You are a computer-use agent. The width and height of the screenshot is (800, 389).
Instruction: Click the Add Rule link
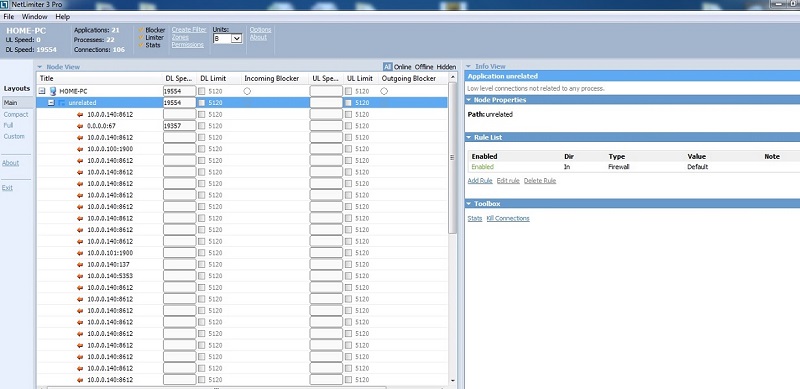480,181
